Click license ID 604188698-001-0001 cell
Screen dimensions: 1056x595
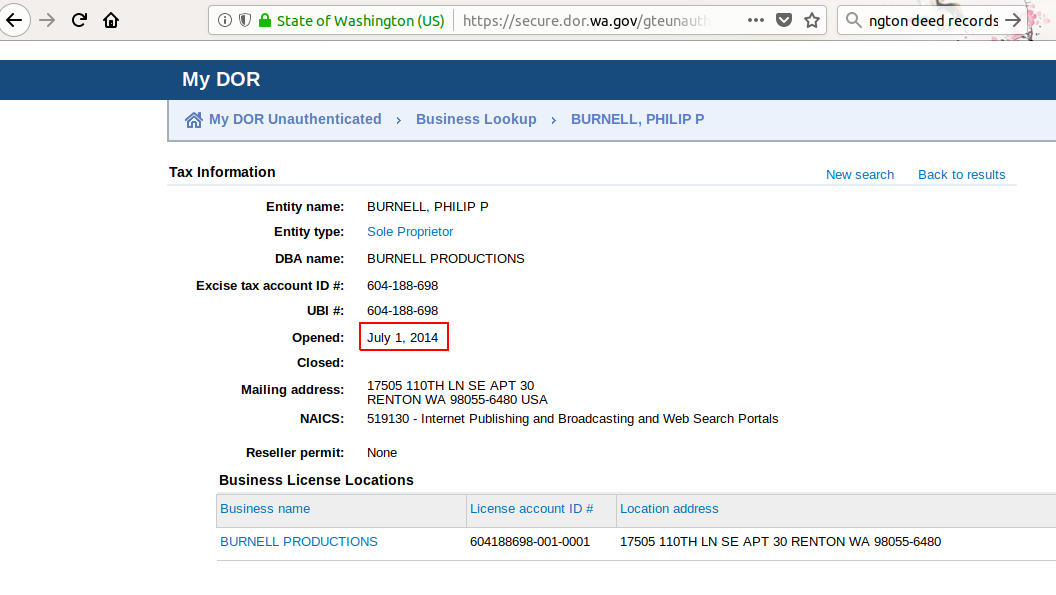click(530, 542)
